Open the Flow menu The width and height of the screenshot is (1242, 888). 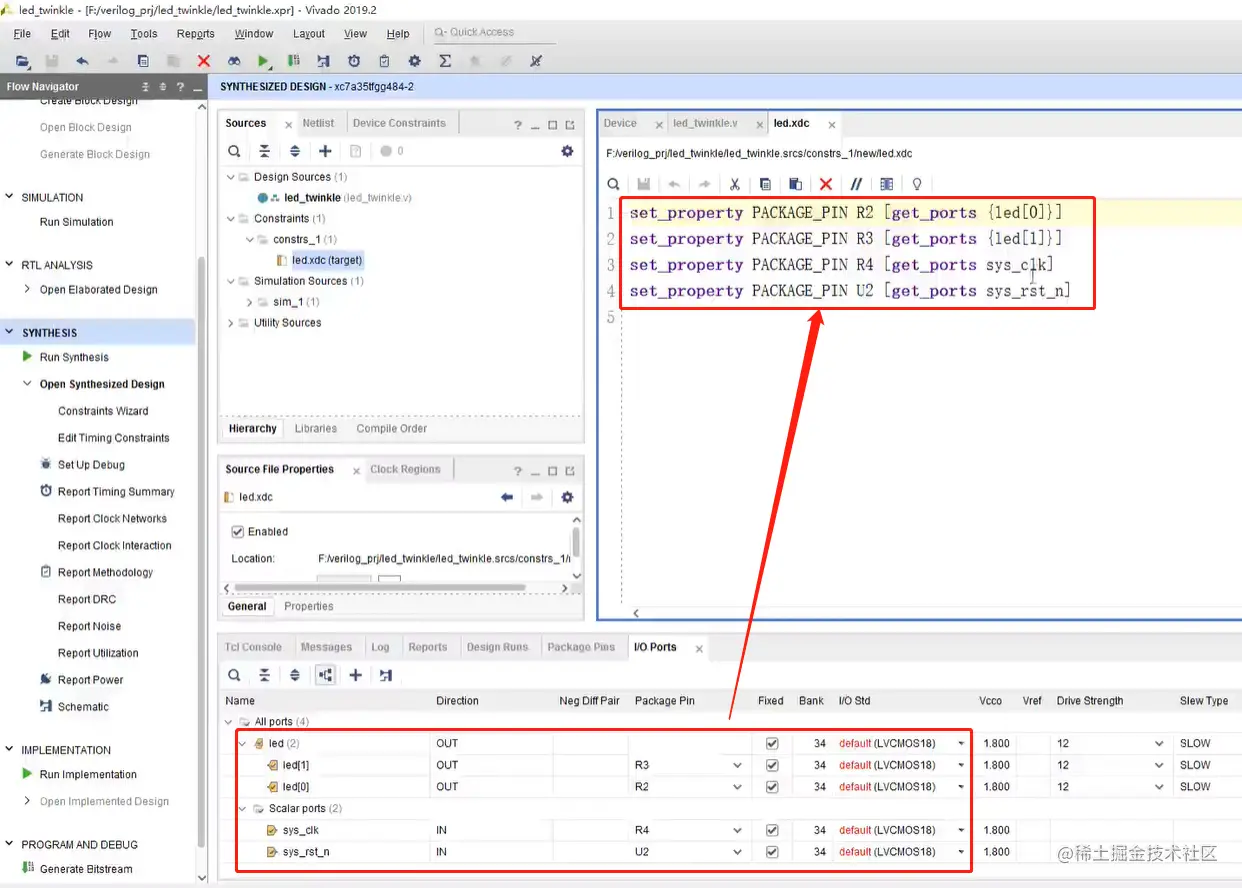tap(100, 33)
